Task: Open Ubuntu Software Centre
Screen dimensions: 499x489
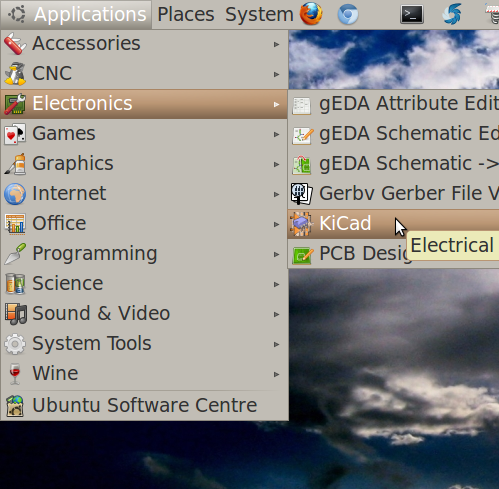Action: 144,405
